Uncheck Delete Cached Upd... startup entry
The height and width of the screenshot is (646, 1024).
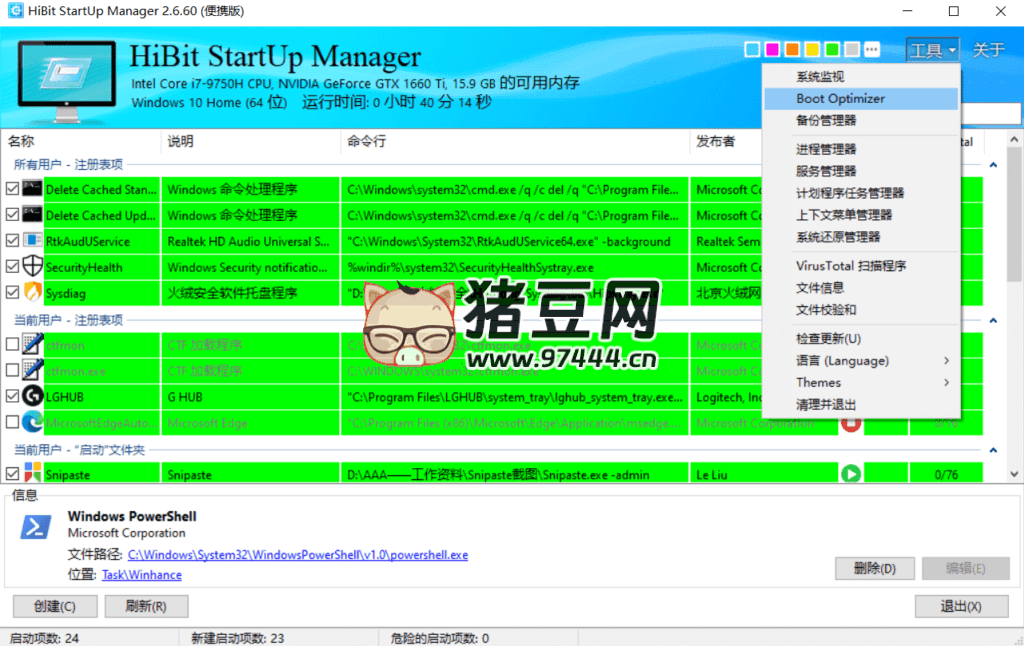pos(12,215)
